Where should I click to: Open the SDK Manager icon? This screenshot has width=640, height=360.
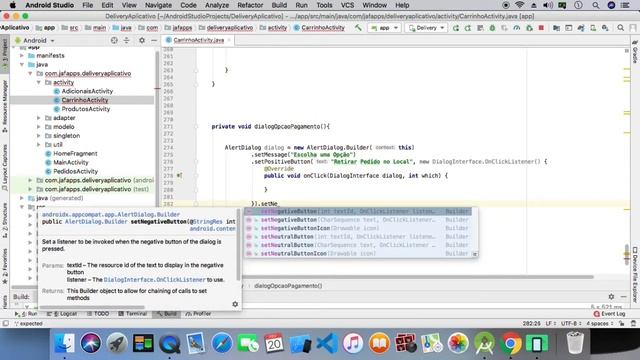click(605, 28)
